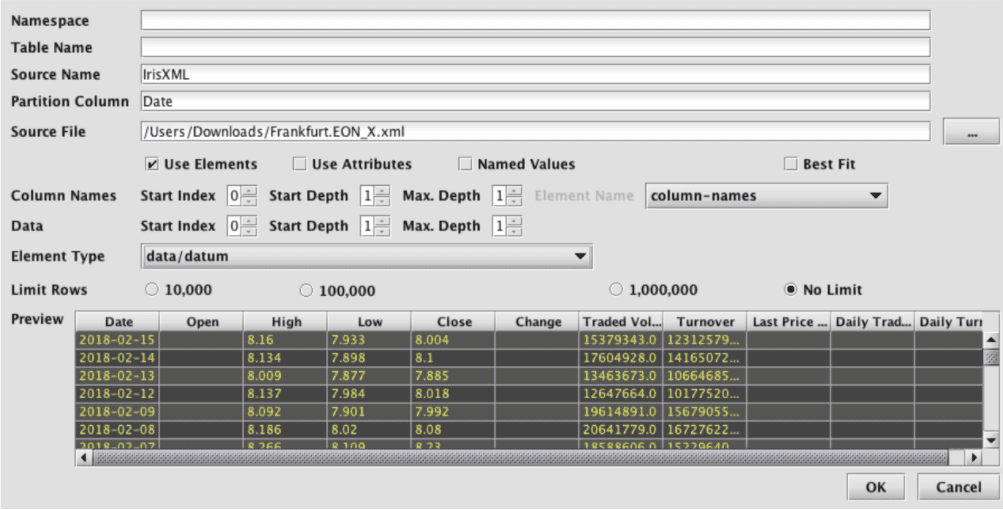Image resolution: width=1003 pixels, height=510 pixels.
Task: Open the Element Name column-names dropdown
Action: (x=767, y=196)
